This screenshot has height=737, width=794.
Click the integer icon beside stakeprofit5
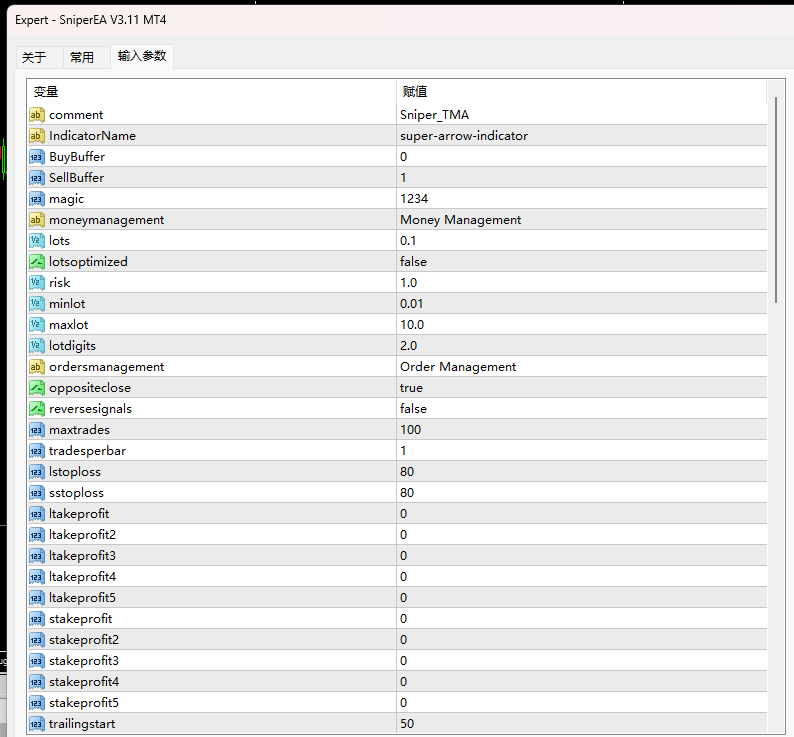[36, 704]
